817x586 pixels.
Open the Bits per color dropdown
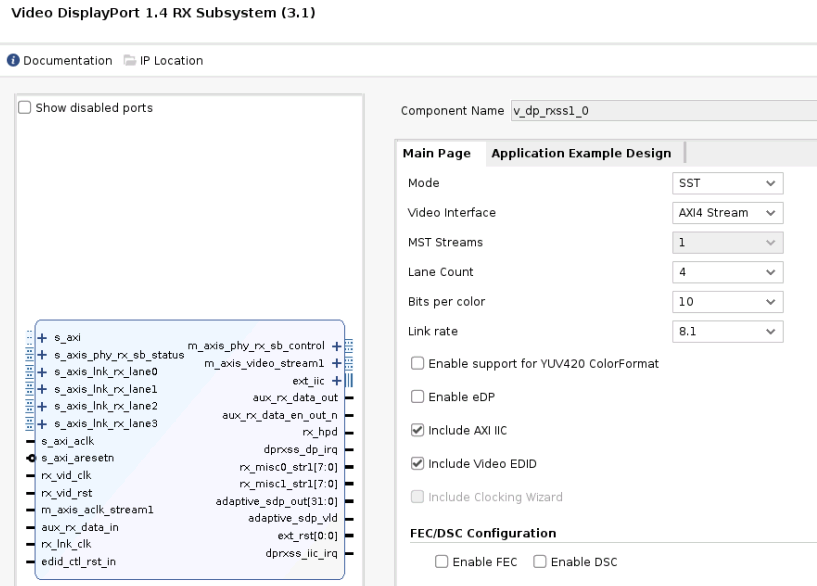[x=727, y=302]
